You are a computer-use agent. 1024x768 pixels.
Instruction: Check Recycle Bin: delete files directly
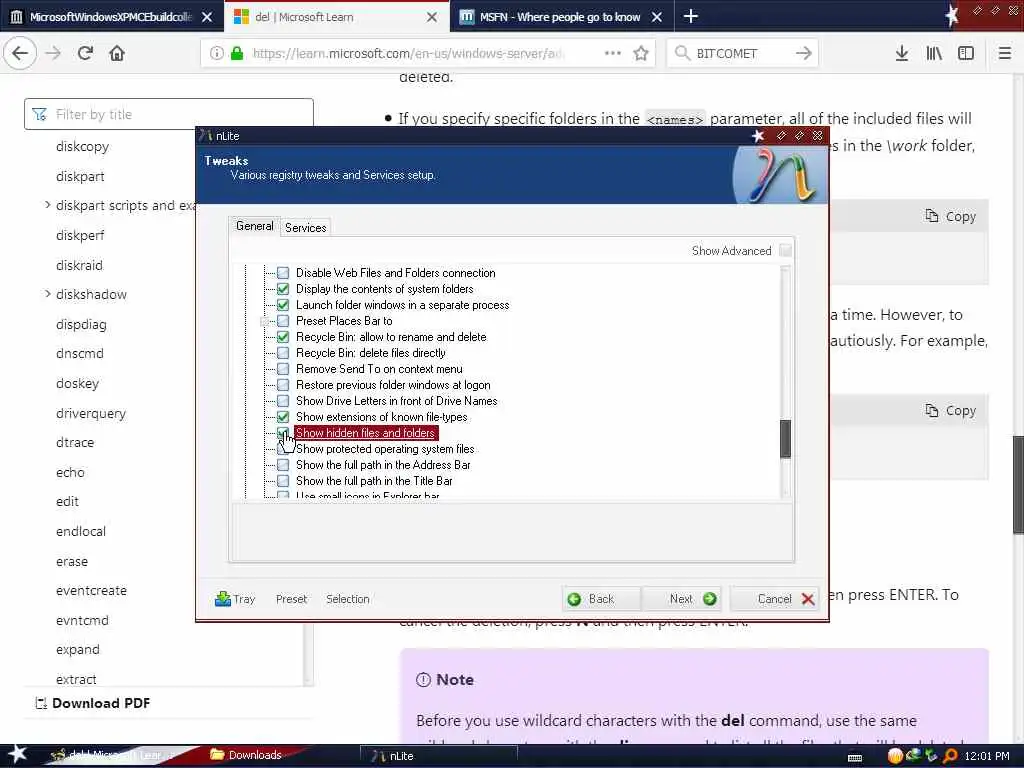click(x=283, y=353)
